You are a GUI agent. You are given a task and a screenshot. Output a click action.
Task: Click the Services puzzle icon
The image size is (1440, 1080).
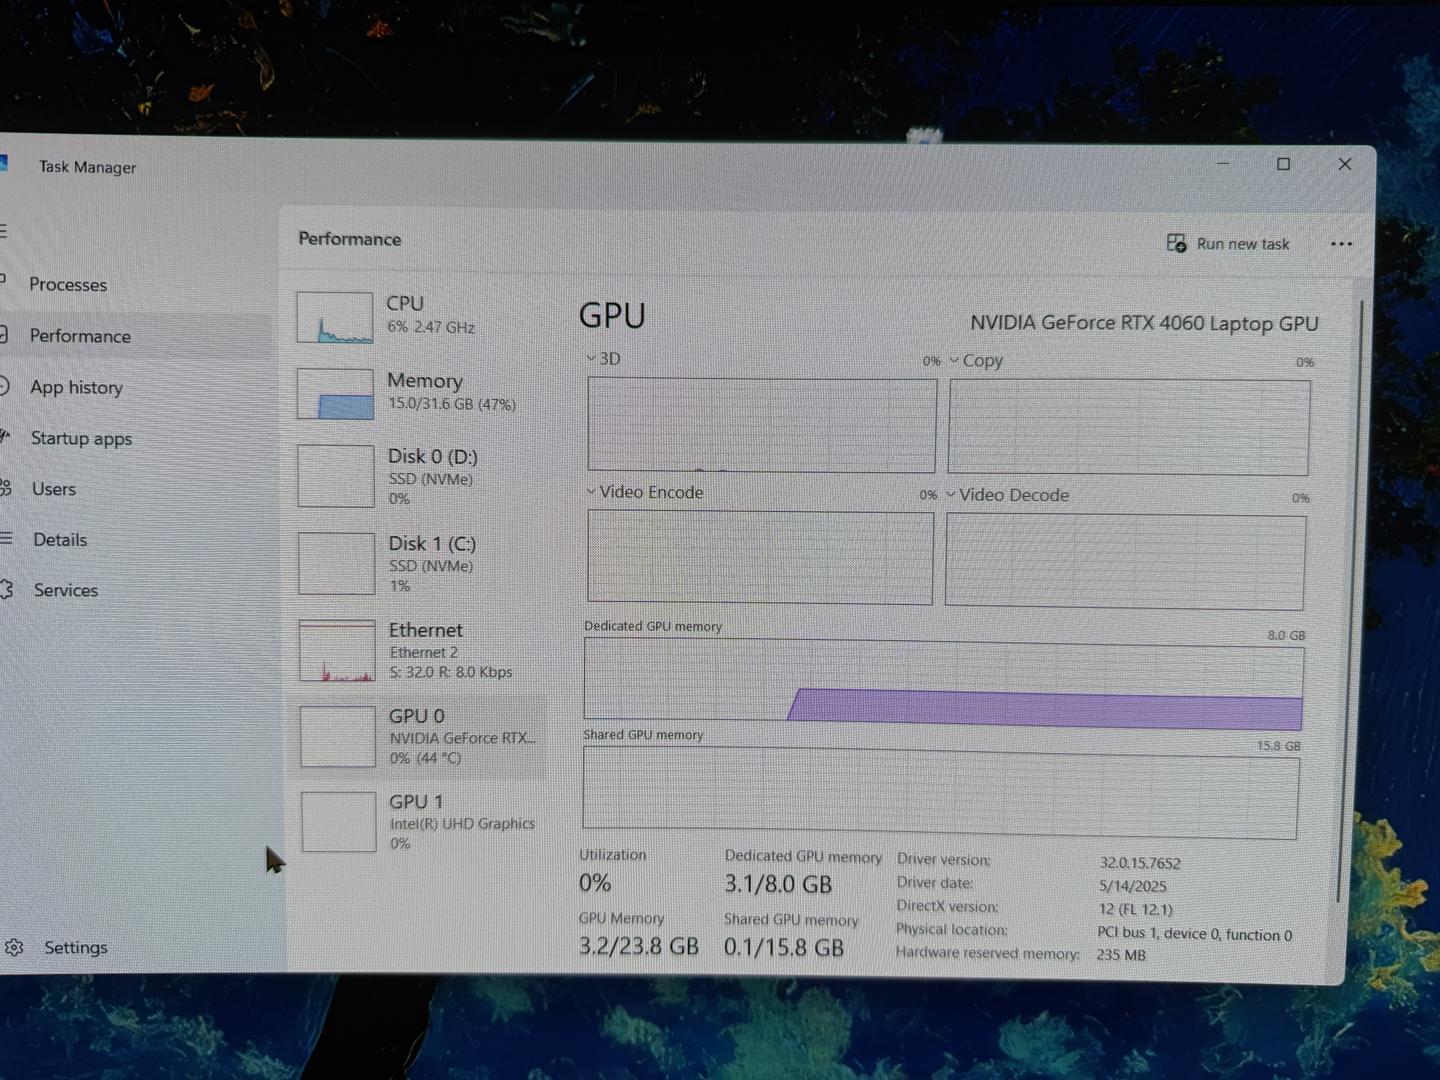click(6, 589)
